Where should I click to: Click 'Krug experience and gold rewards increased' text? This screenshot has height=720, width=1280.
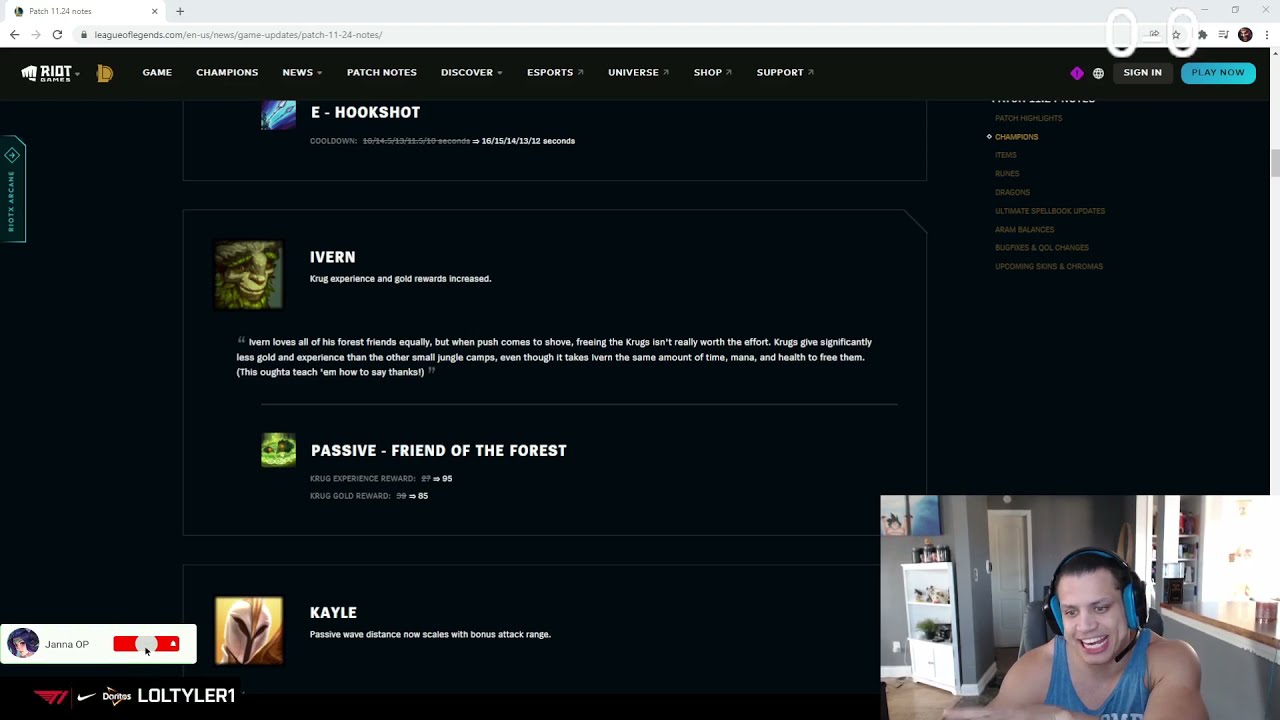400,279
